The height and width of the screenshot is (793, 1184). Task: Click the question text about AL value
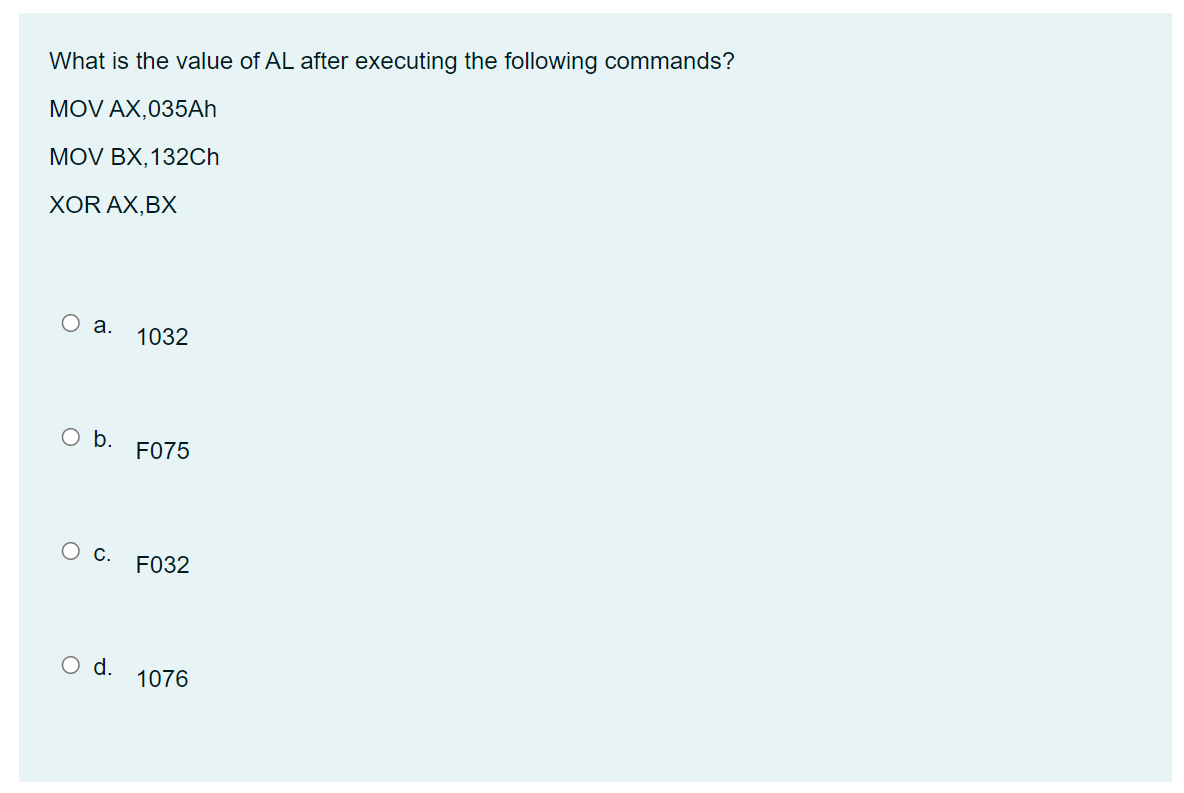pos(392,61)
